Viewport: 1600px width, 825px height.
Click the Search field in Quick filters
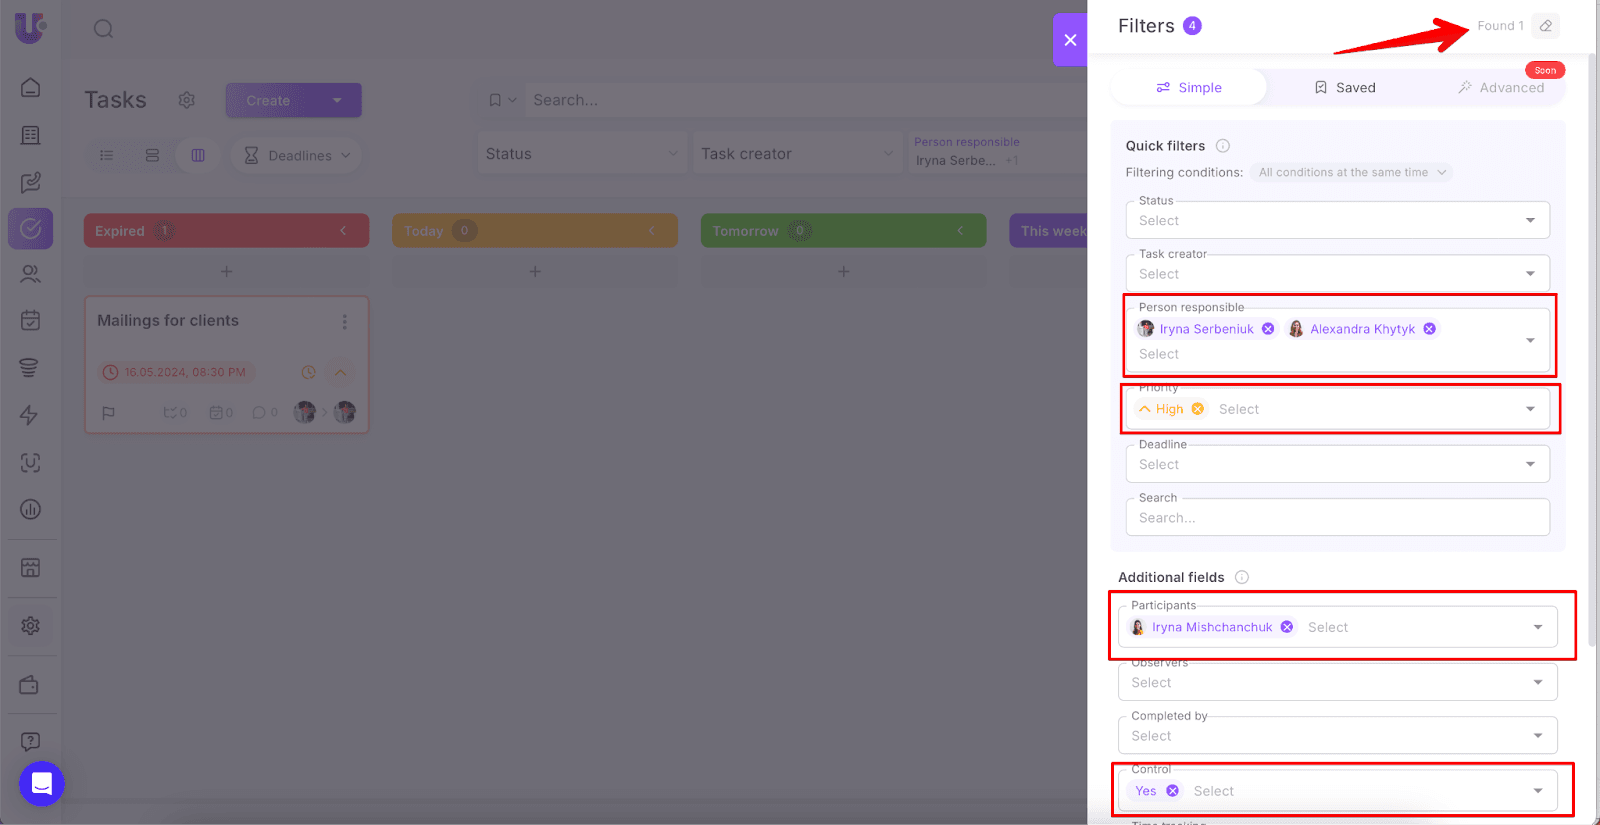[x=1337, y=518]
